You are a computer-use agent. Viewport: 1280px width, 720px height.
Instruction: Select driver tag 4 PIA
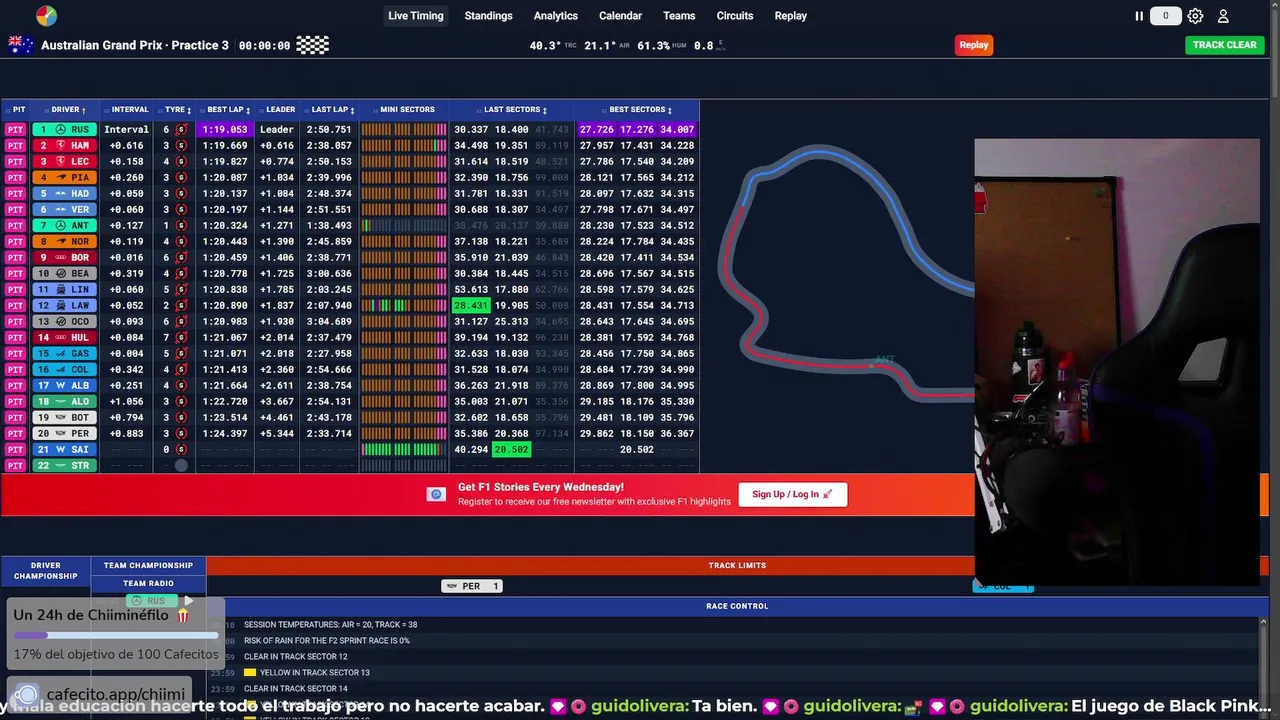pos(65,178)
